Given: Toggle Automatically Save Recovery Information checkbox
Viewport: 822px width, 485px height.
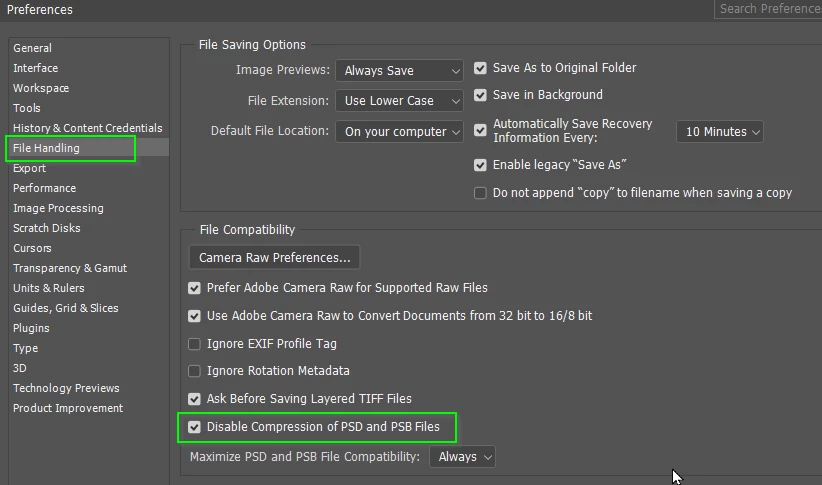Looking at the screenshot, I should (x=480, y=130).
